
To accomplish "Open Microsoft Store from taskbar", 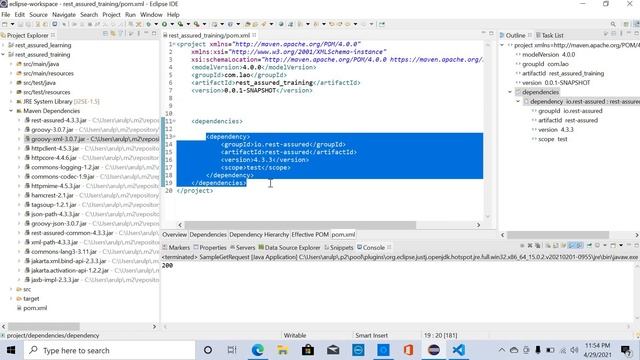I will pyautogui.click(x=308, y=350).
